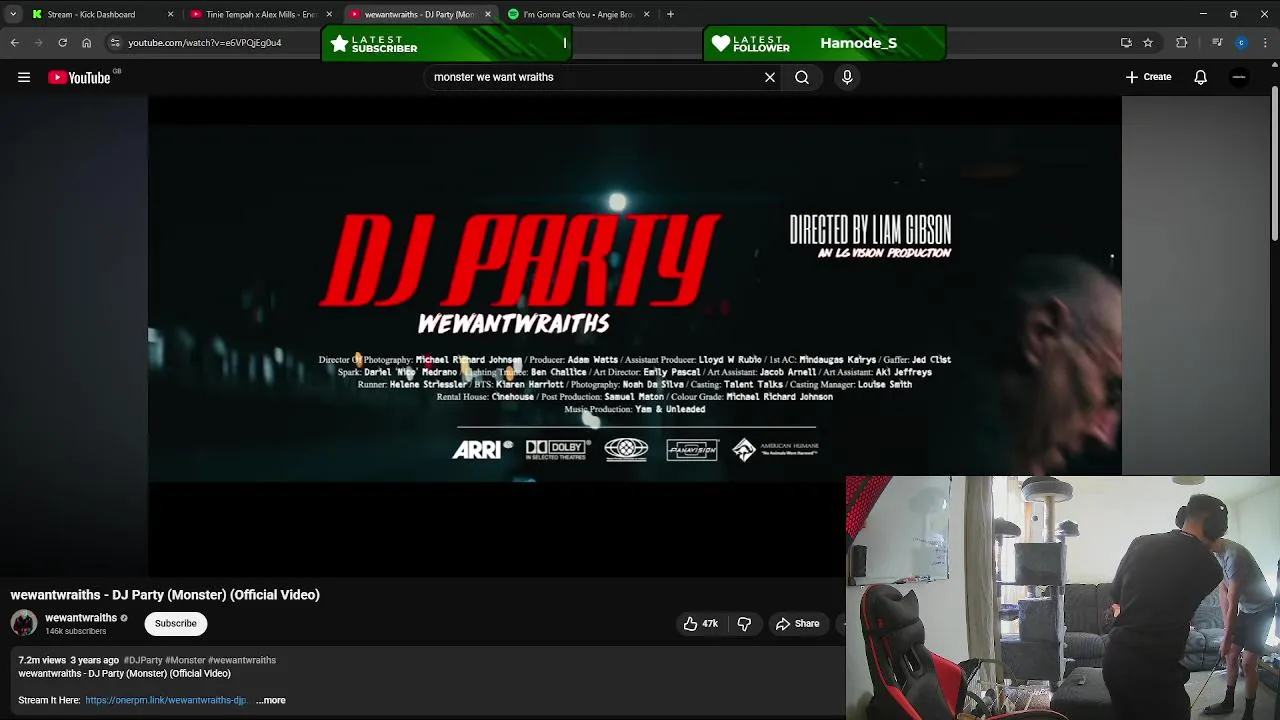Open the YouTube account avatar menu
This screenshot has width=1280, height=720.
1239,77
